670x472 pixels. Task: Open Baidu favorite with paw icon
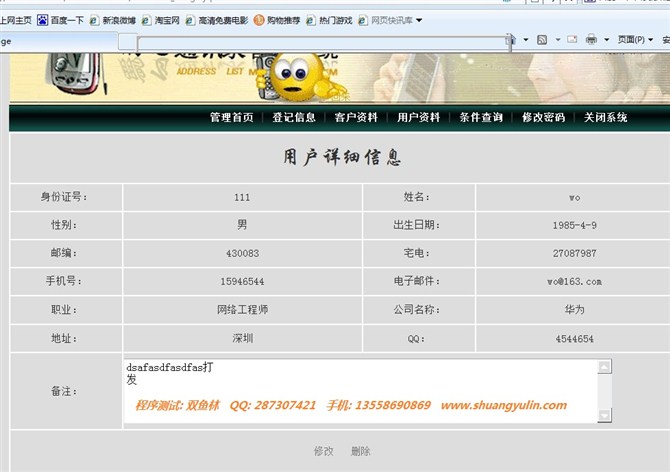click(x=60, y=20)
